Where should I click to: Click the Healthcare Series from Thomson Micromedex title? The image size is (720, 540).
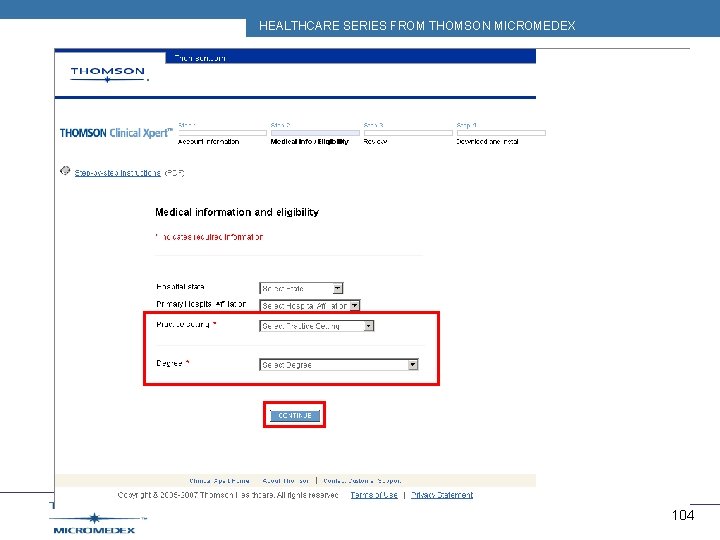417,26
